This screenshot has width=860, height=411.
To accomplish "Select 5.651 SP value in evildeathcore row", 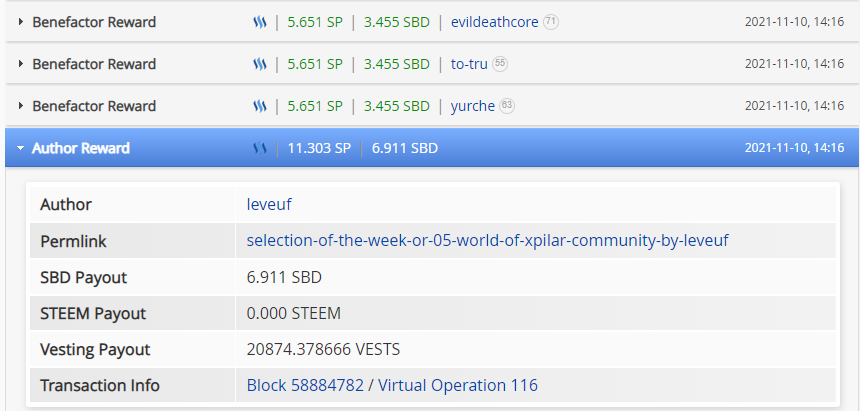I will click(x=315, y=22).
